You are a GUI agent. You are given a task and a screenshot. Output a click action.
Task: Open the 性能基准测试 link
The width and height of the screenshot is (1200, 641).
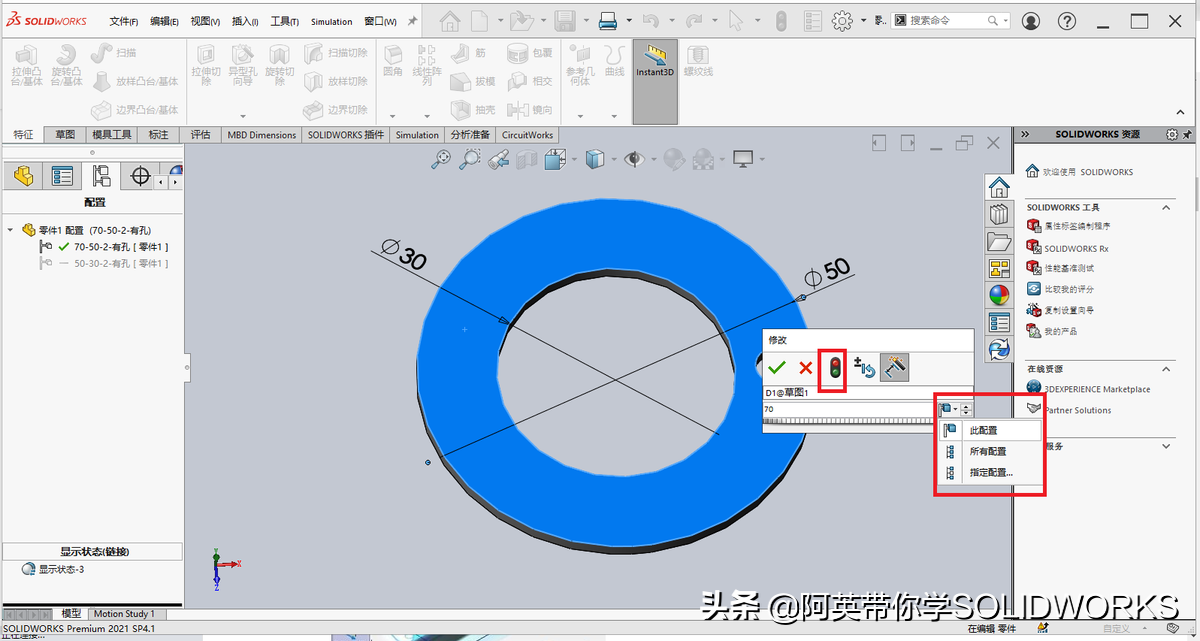[1069, 268]
